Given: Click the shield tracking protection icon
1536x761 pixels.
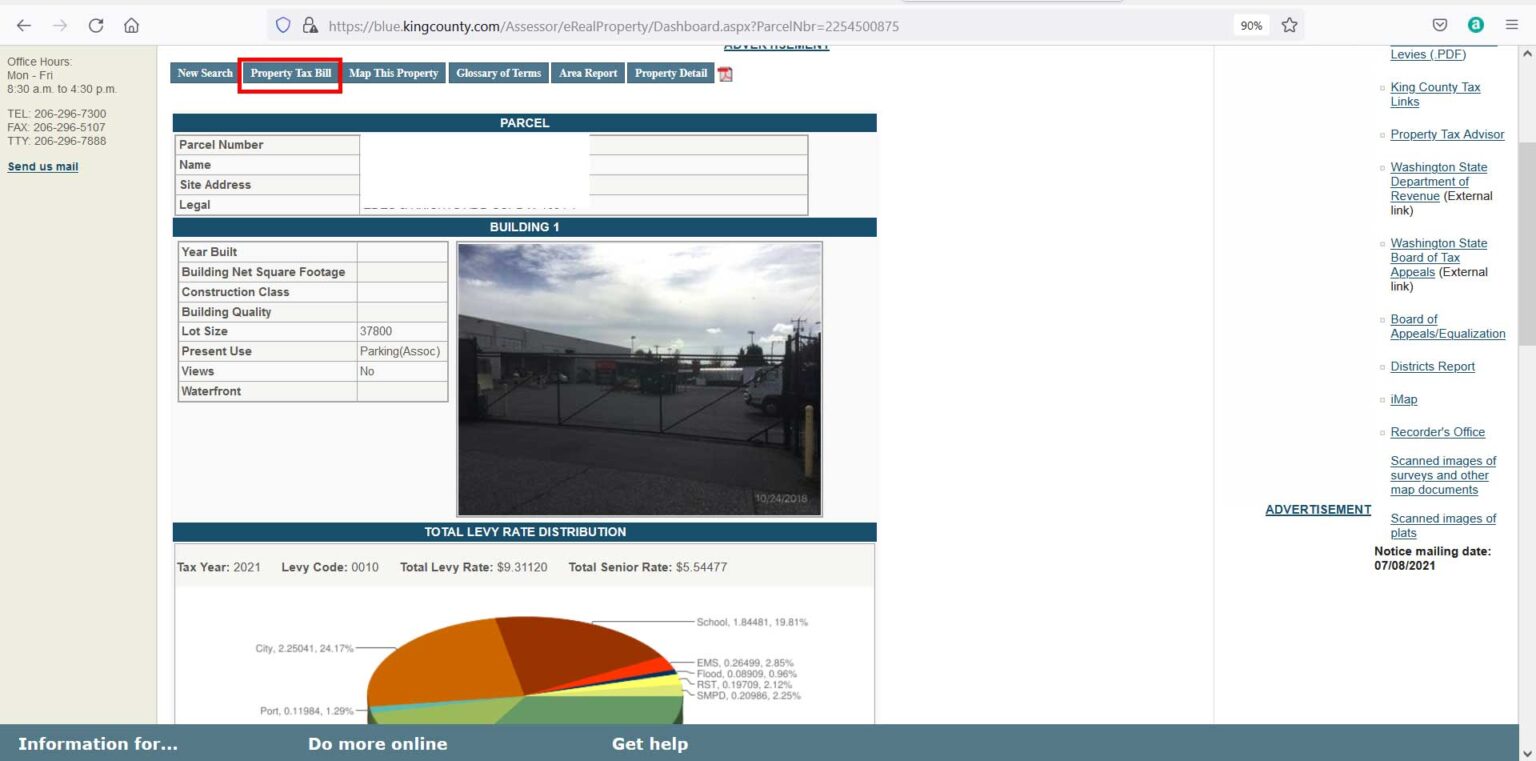Looking at the screenshot, I should click(x=283, y=26).
